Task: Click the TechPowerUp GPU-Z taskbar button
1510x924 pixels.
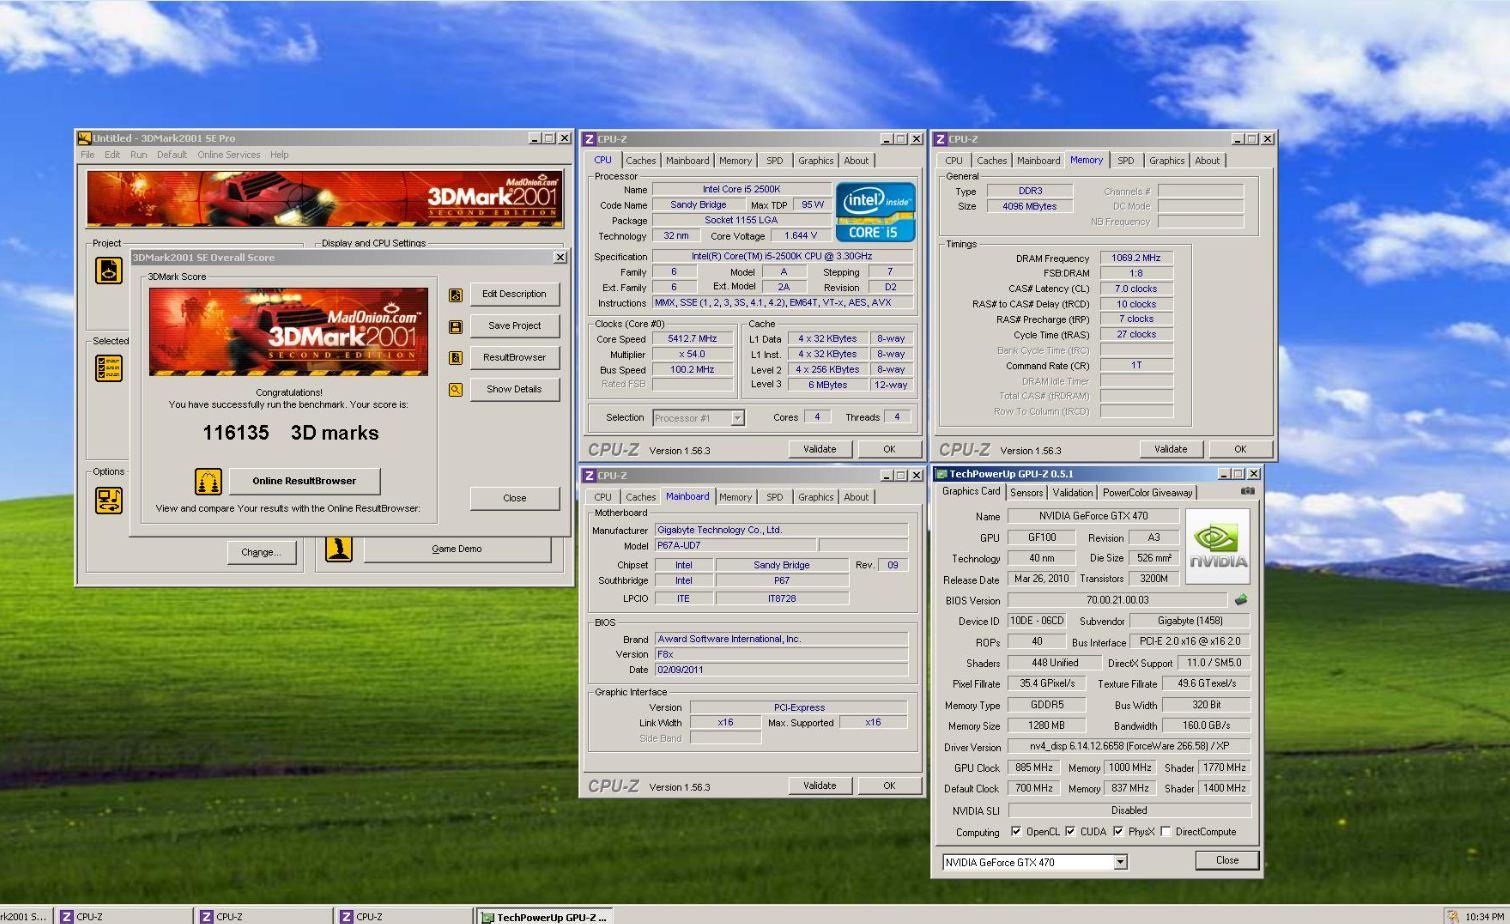Action: pyautogui.click(x=544, y=916)
